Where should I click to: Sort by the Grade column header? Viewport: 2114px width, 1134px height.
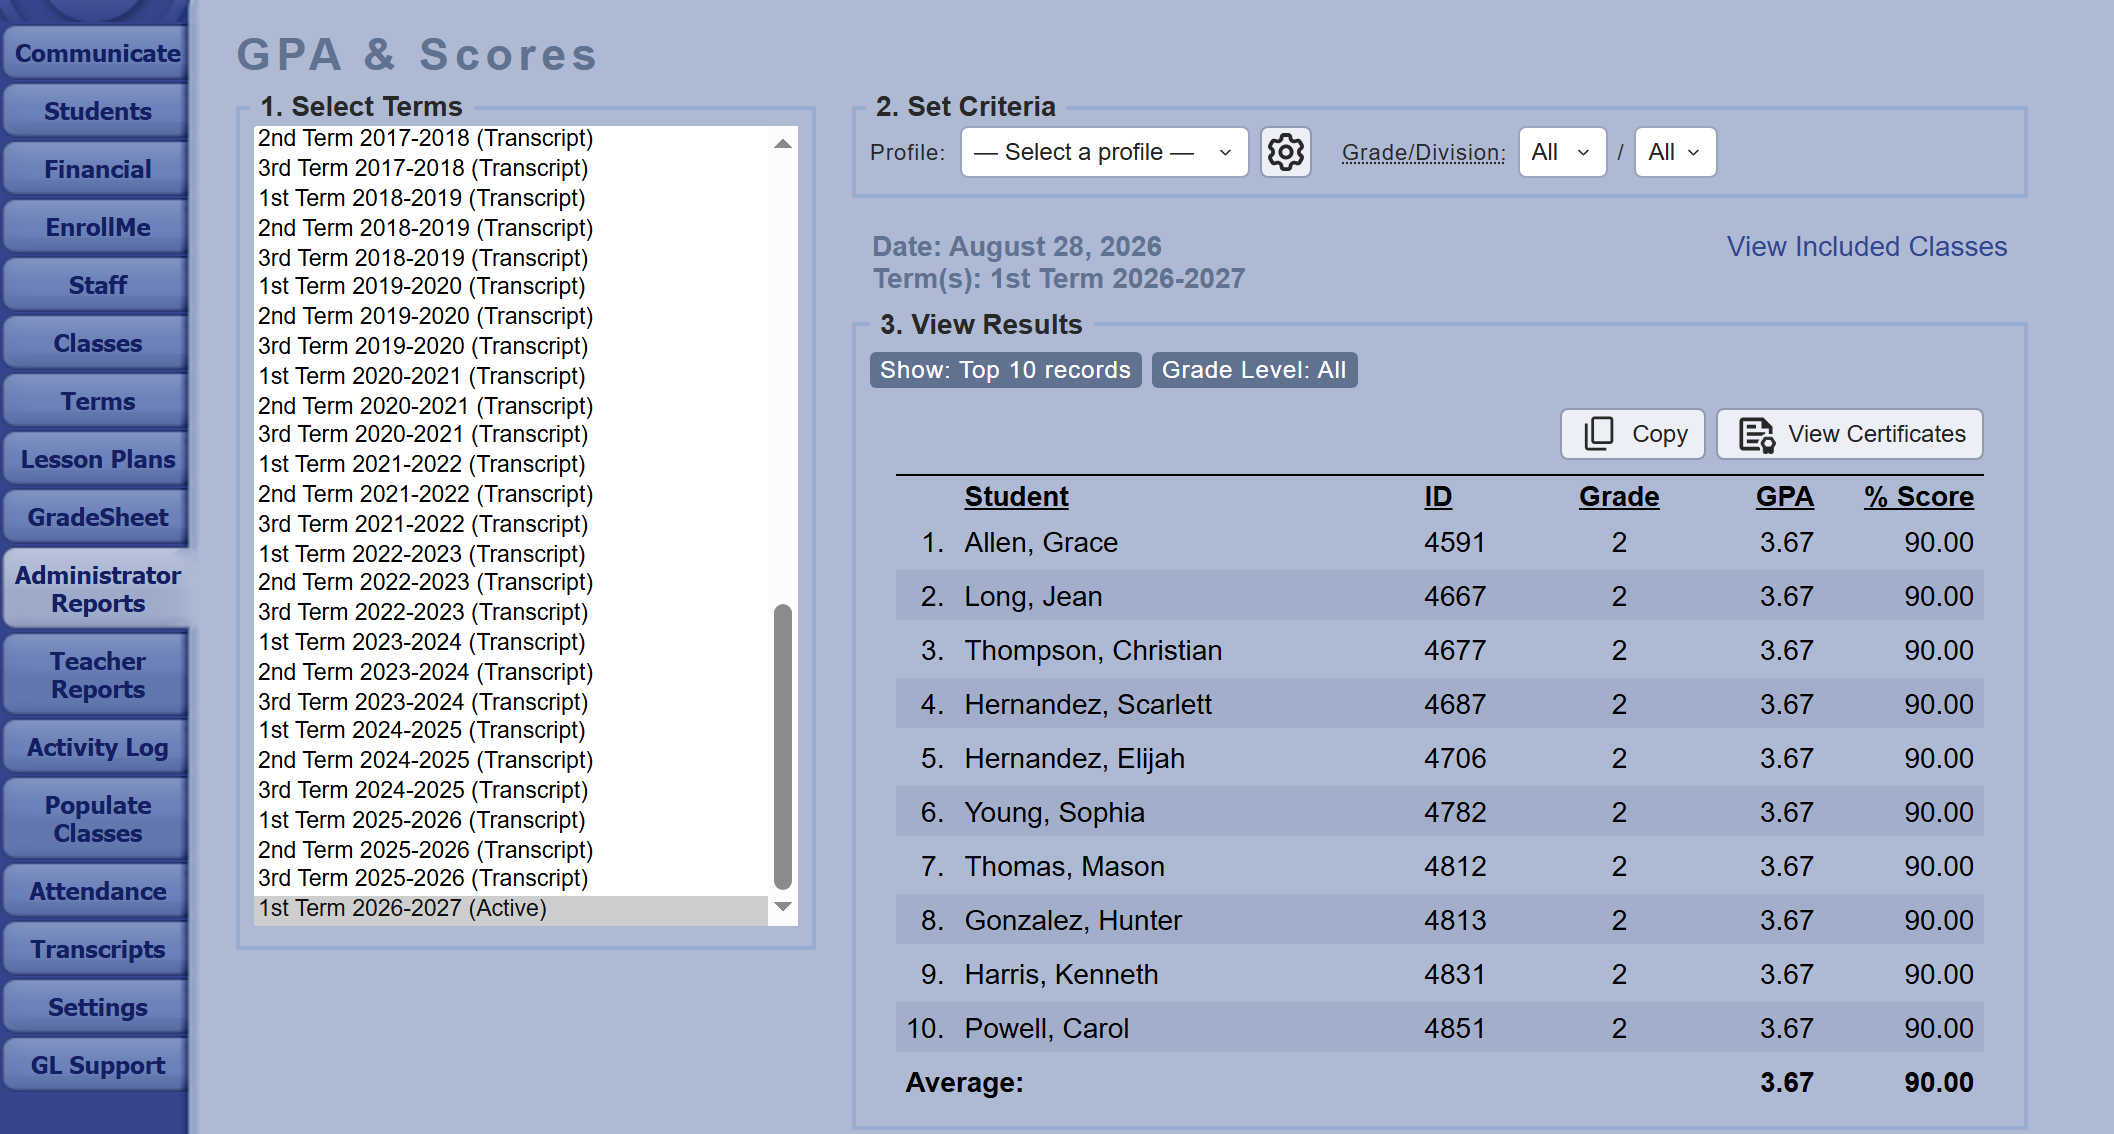coord(1619,497)
